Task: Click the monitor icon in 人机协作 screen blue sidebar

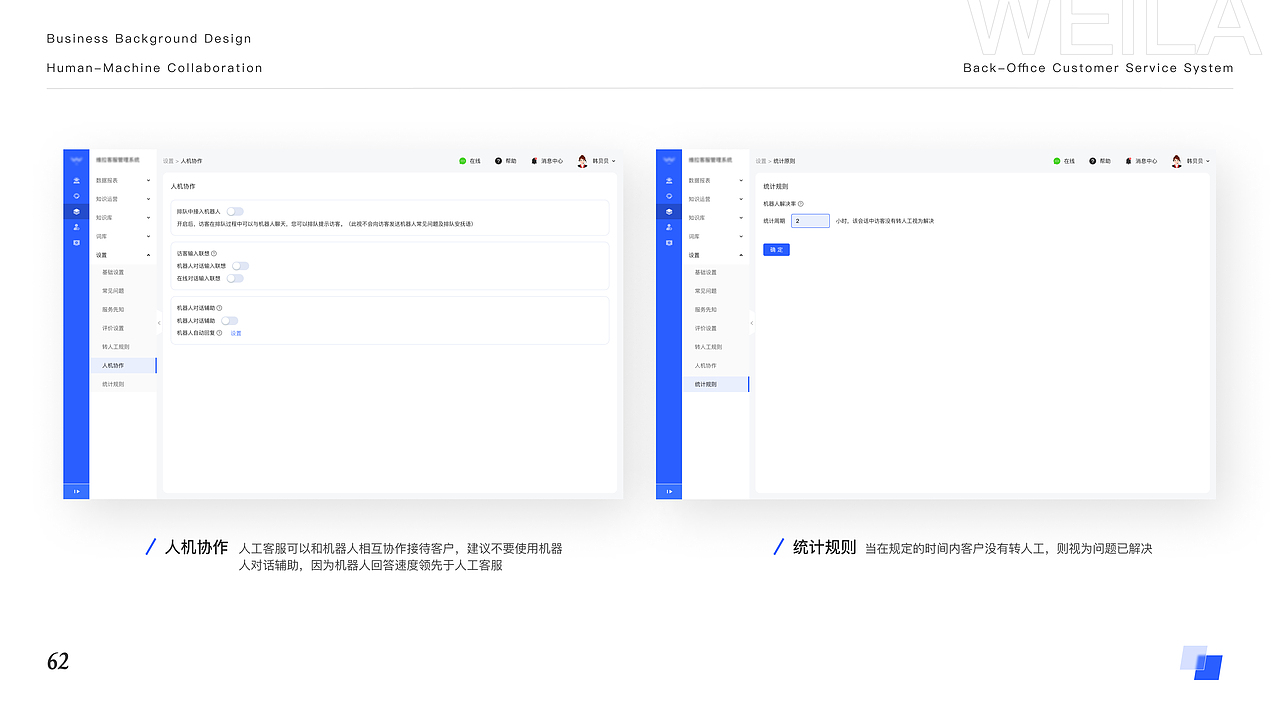Action: (76, 242)
